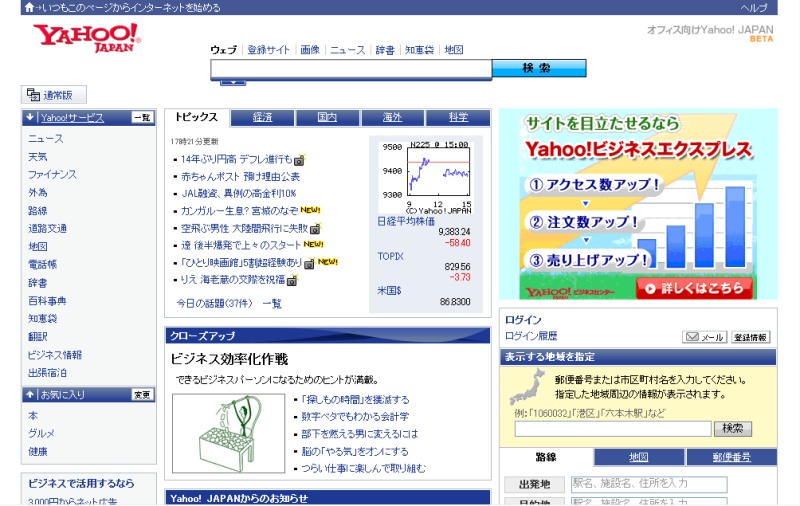Select the ウェブ search category
The width and height of the screenshot is (800, 506).
(x=223, y=50)
